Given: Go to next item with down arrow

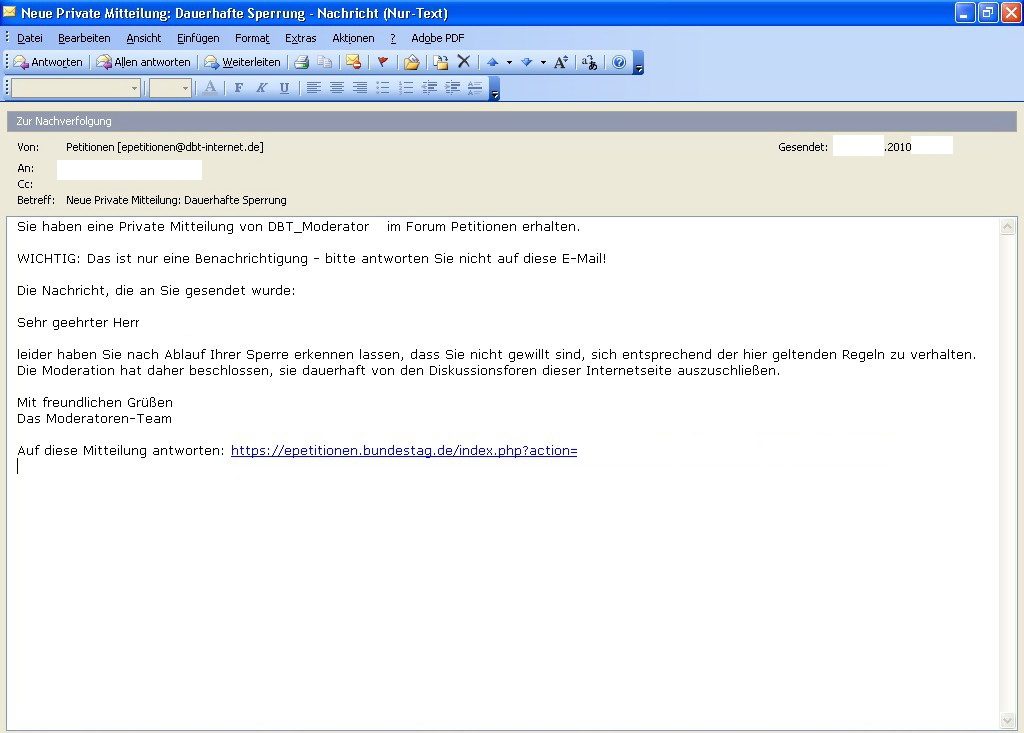Looking at the screenshot, I should pos(526,62).
